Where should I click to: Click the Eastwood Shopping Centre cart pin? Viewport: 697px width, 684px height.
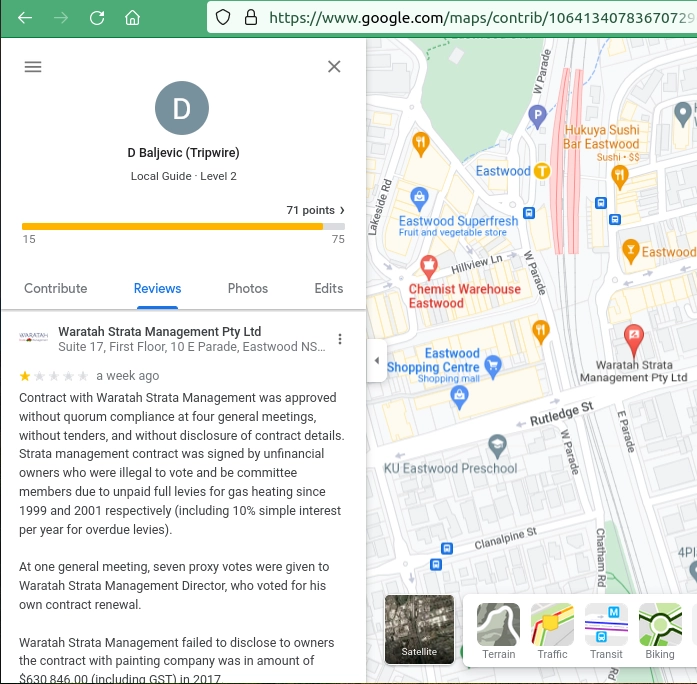(493, 367)
